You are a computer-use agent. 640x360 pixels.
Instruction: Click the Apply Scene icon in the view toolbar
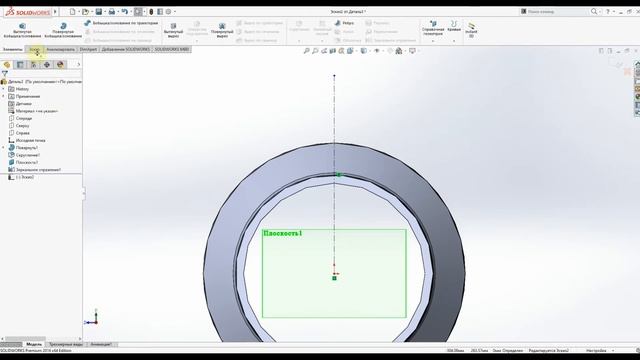click(x=399, y=51)
